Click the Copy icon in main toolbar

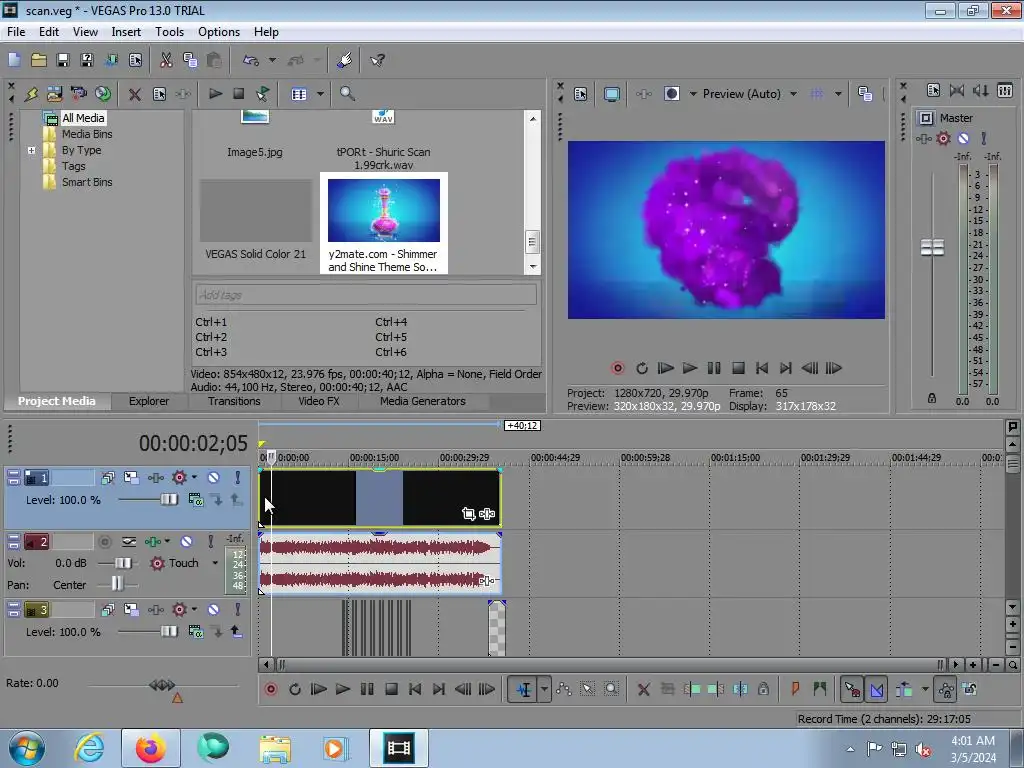pyautogui.click(x=190, y=60)
